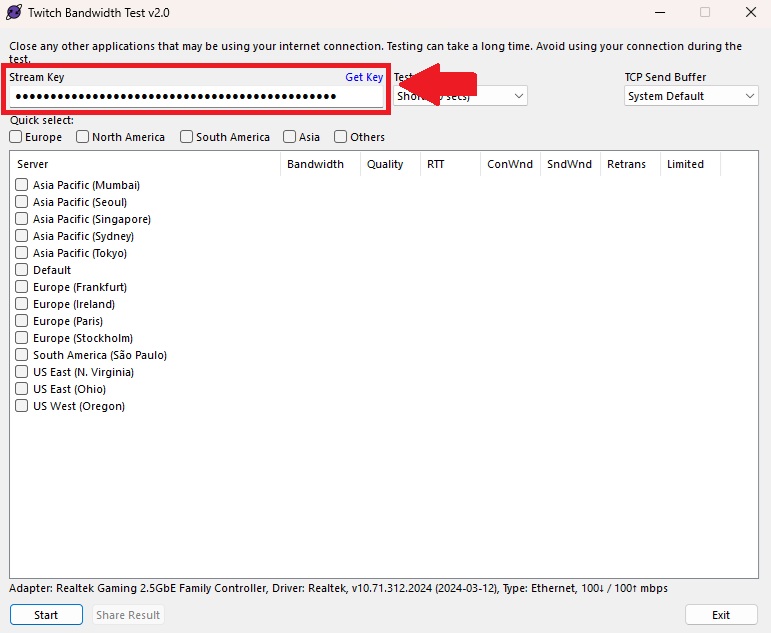This screenshot has width=771, height=633.
Task: Open the TCP Send Buffer dropdown
Action: pyautogui.click(x=691, y=96)
